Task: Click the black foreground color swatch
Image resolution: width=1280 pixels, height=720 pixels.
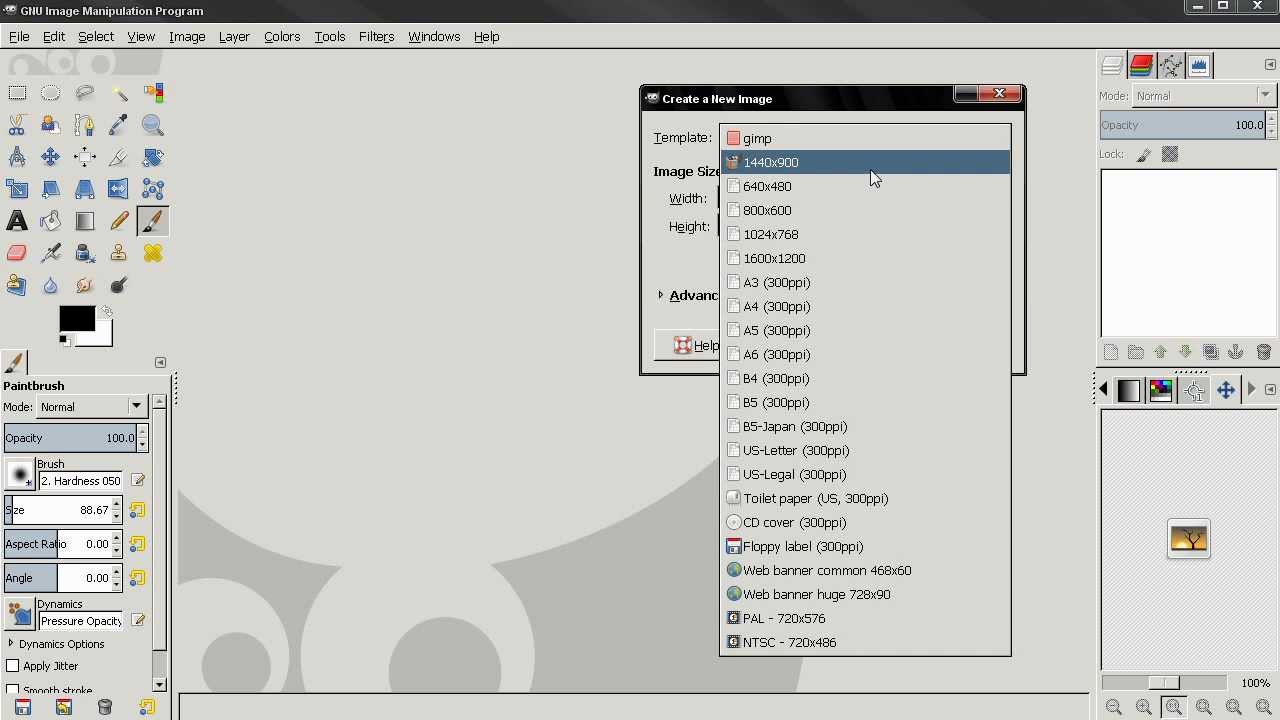Action: 77,319
